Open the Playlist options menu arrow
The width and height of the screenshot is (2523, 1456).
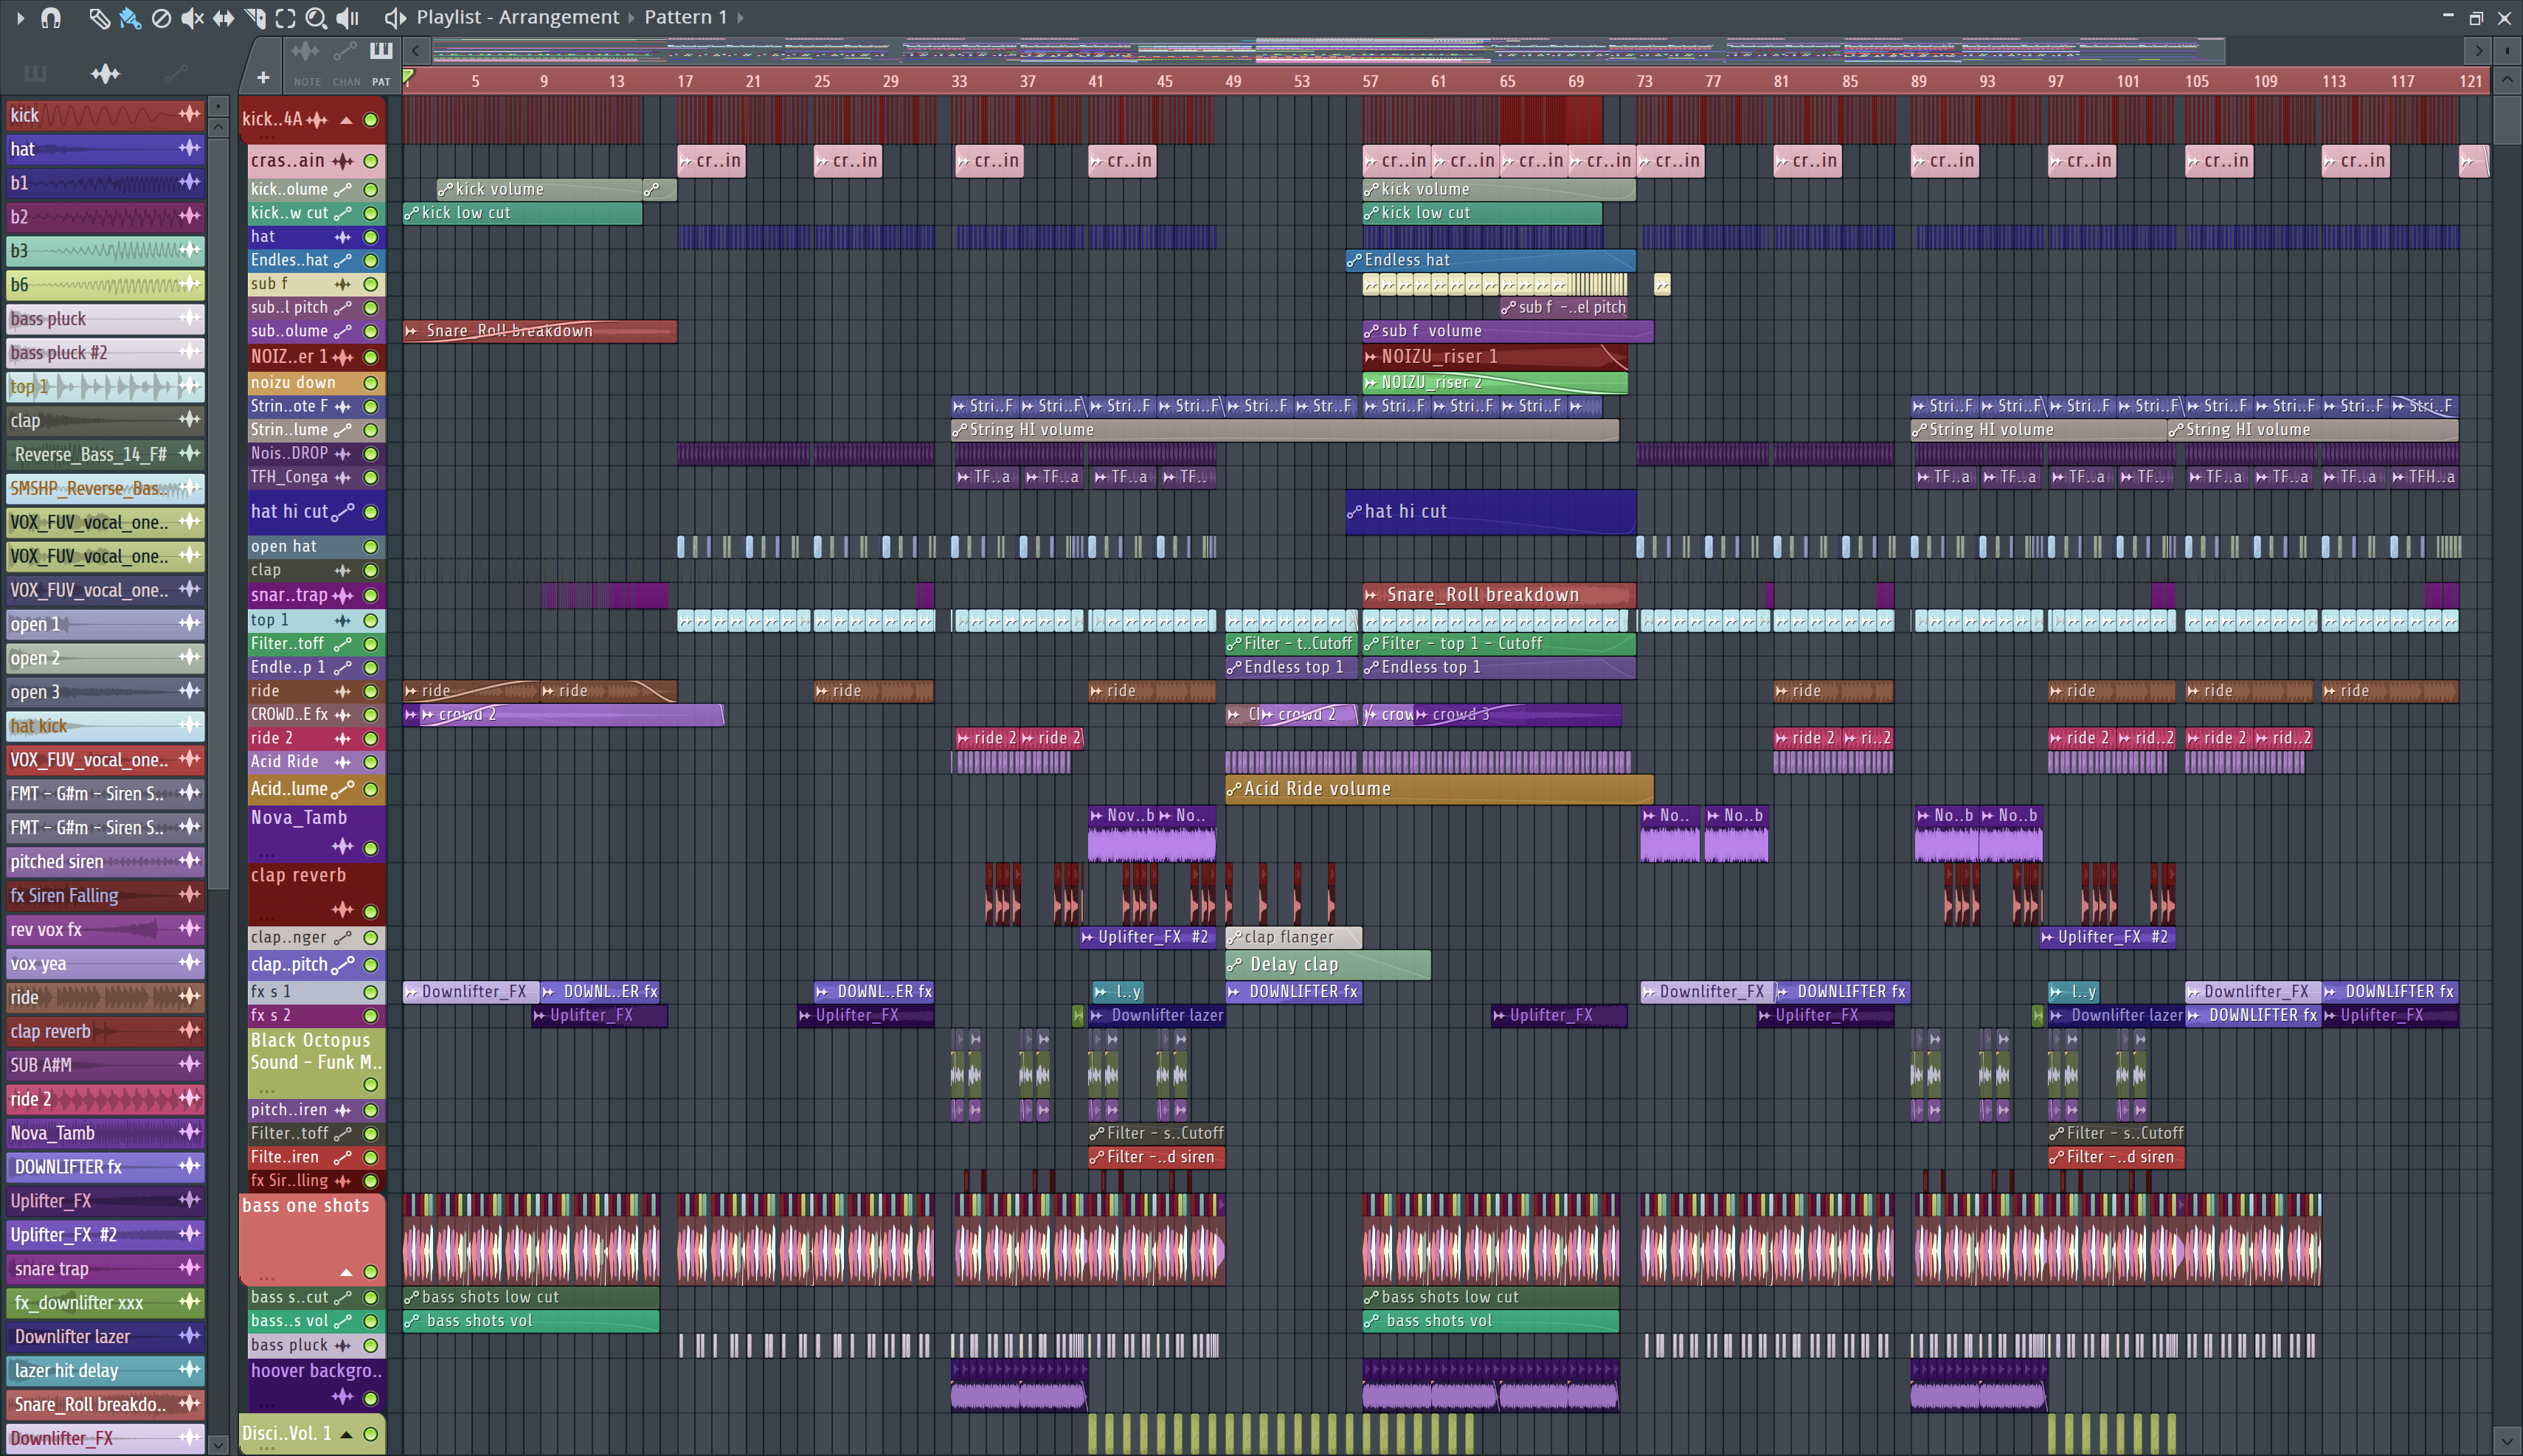tap(20, 17)
